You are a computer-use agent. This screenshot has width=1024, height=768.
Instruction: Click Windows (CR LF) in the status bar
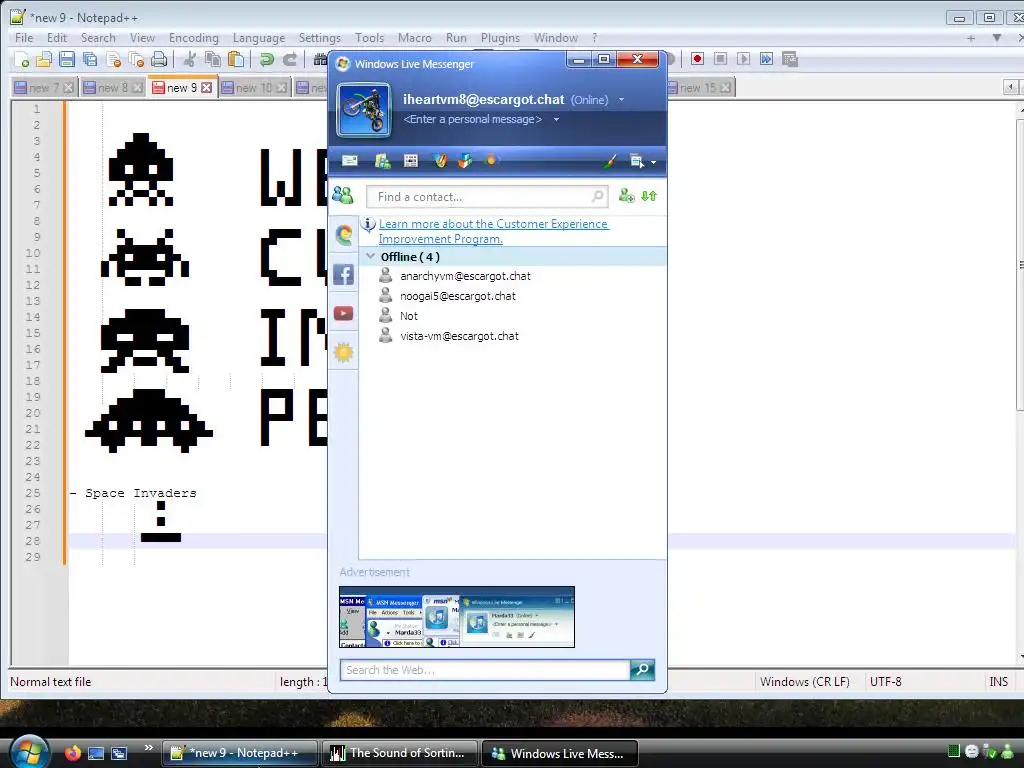click(x=805, y=682)
